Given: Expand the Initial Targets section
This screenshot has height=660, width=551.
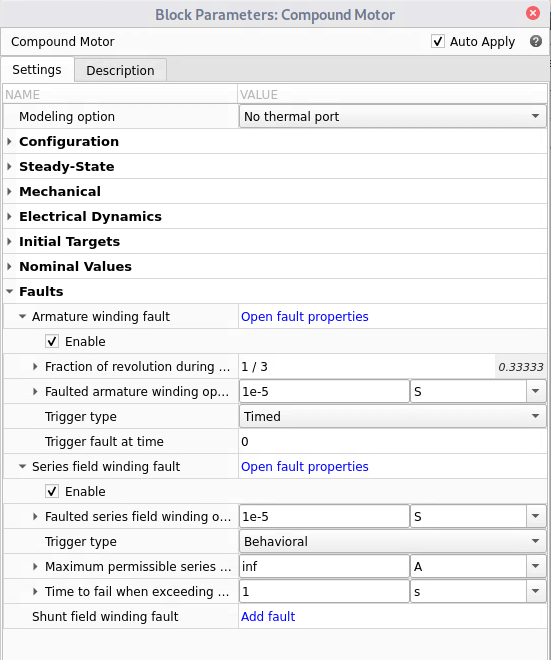Looking at the screenshot, I should click(9, 242).
